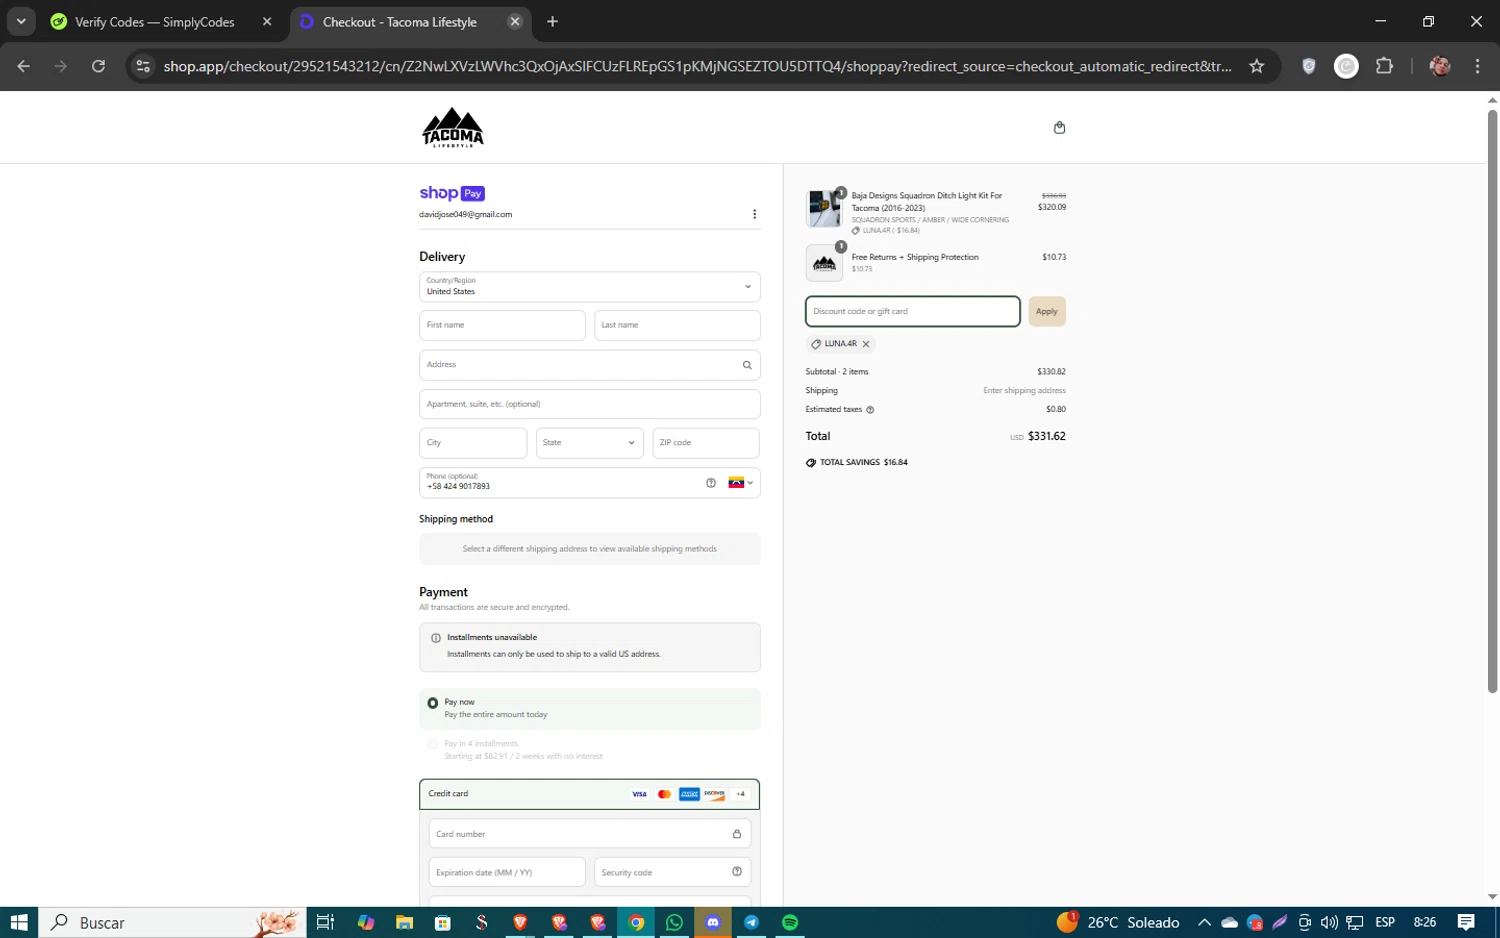Image resolution: width=1500 pixels, height=938 pixels.
Task: Open Discord from the taskbar
Action: 713,922
